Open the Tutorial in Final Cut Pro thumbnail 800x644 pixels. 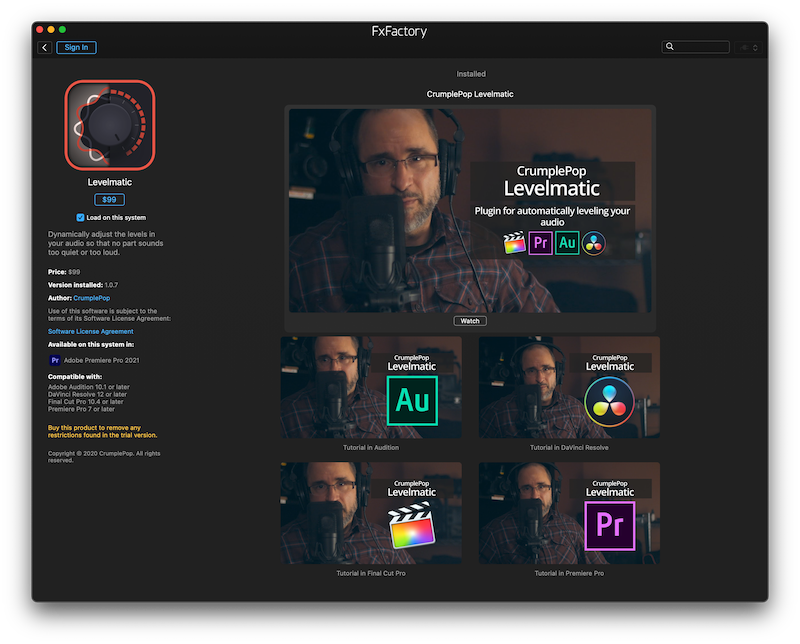point(371,513)
